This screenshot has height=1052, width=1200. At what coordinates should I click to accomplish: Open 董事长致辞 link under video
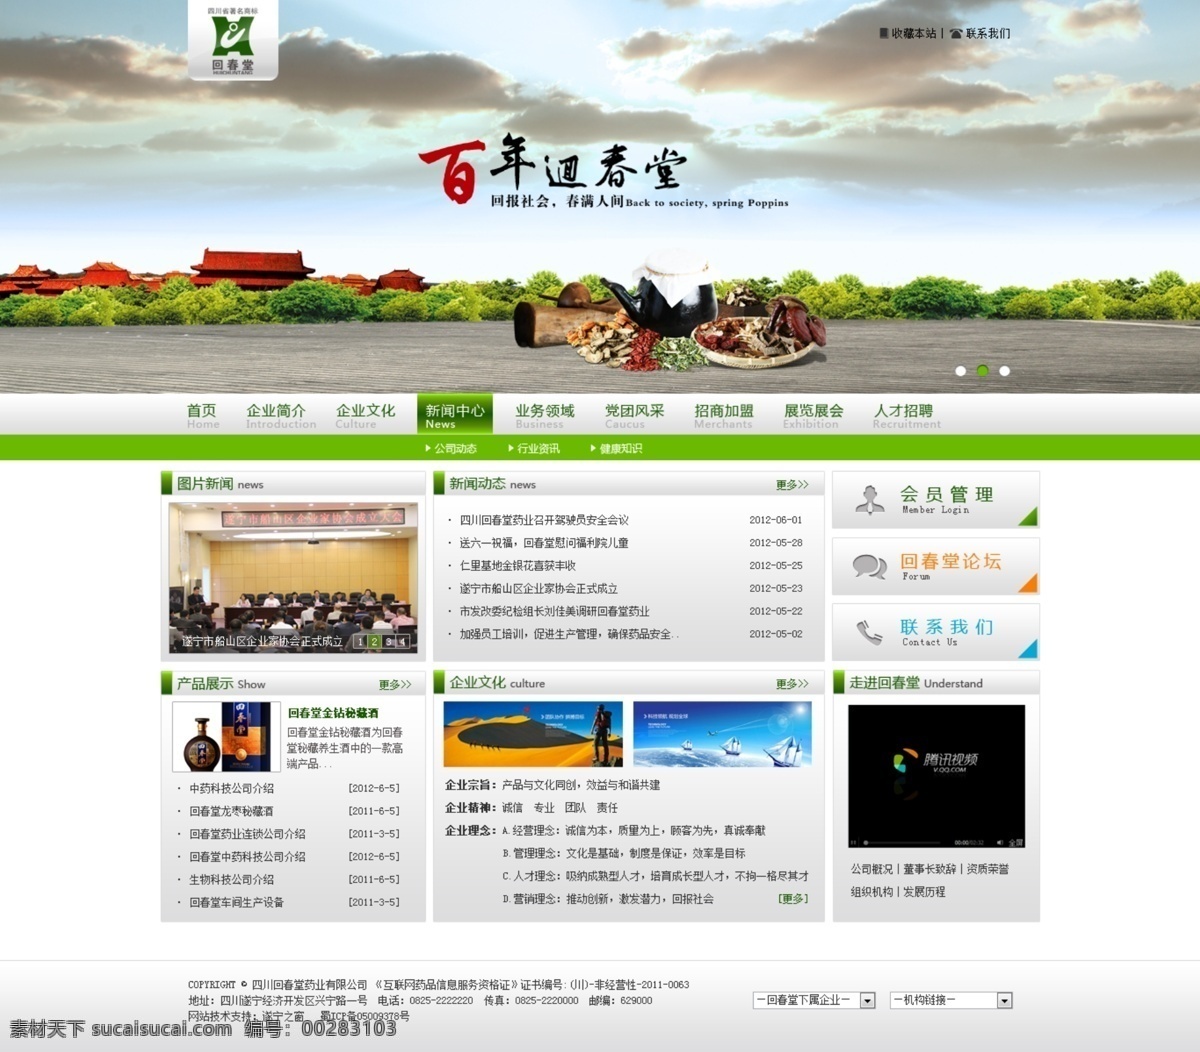(x=930, y=869)
